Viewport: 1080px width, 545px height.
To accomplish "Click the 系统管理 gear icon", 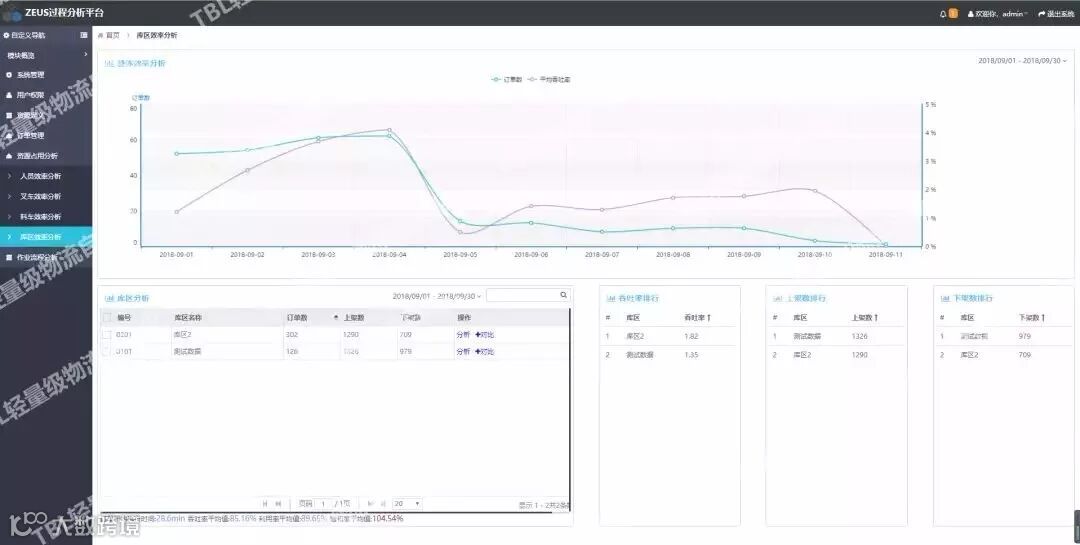I will pos(9,75).
